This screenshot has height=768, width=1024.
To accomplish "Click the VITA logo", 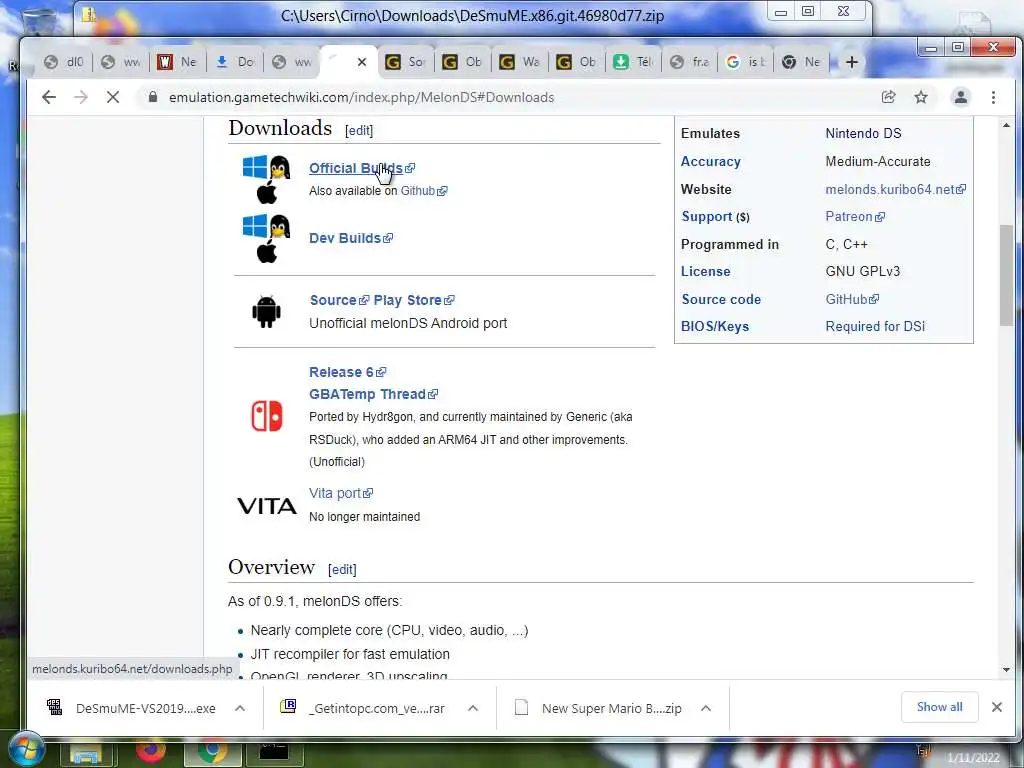I will point(266,506).
